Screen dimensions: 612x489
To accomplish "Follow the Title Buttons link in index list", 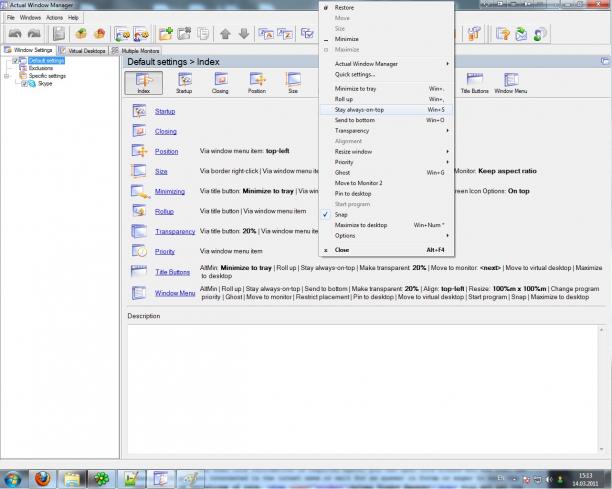I will pos(173,272).
